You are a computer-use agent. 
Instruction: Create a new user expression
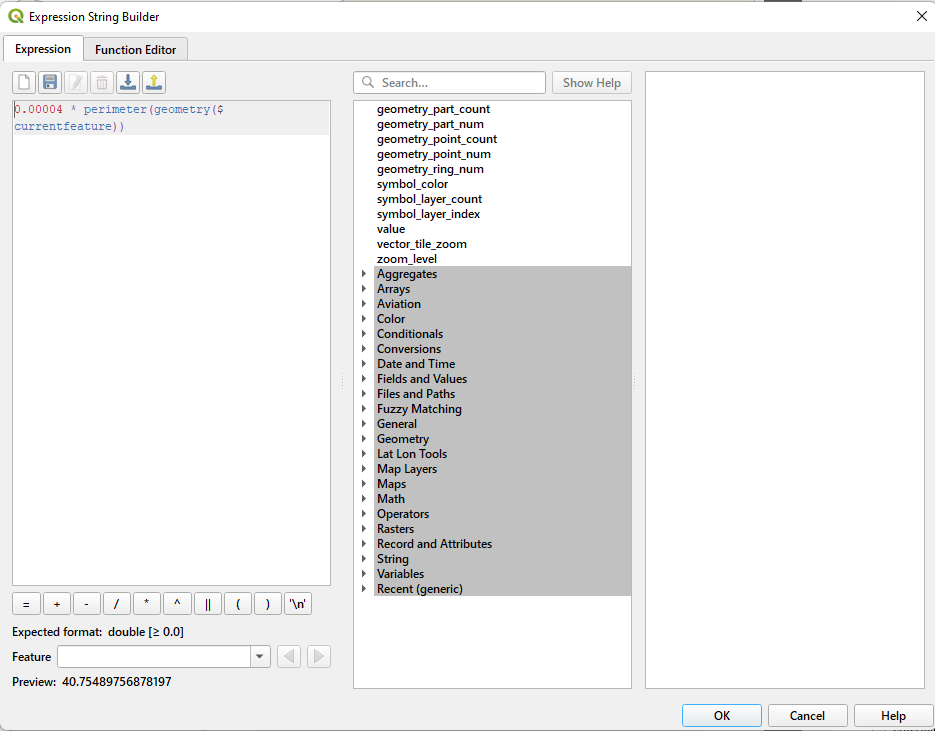tap(23, 82)
